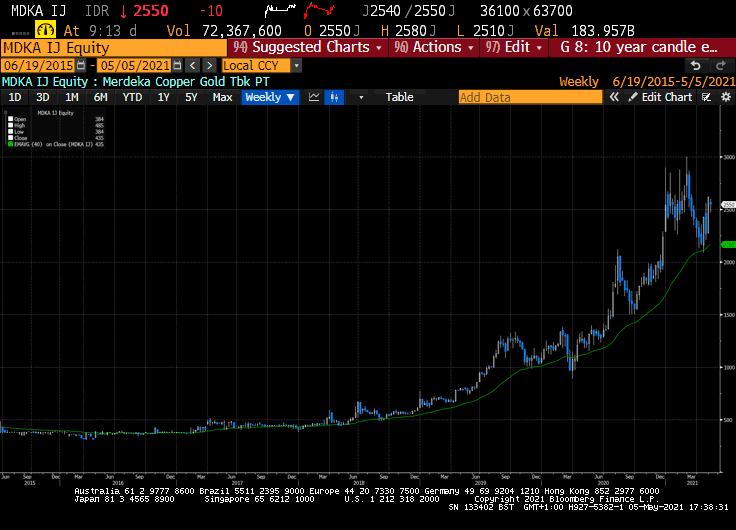This screenshot has width=736, height=530.
Task: Select the 3D range tab
Action: click(x=43, y=97)
